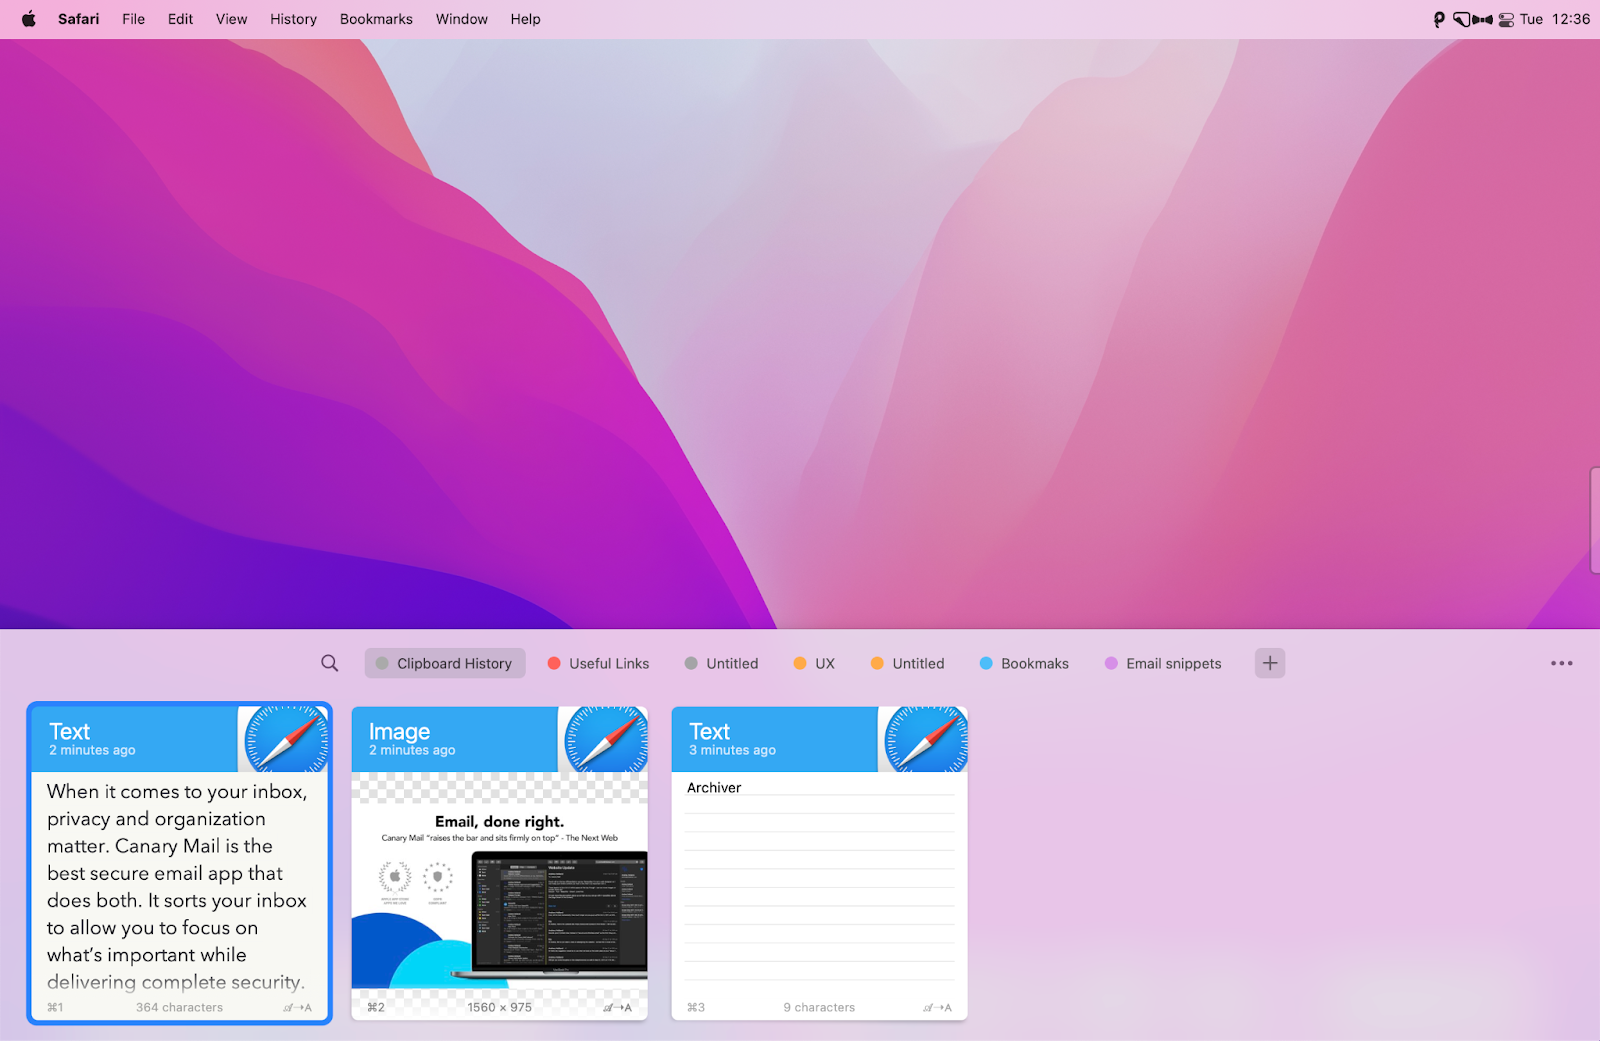Select the Clipboard History tab

click(445, 663)
